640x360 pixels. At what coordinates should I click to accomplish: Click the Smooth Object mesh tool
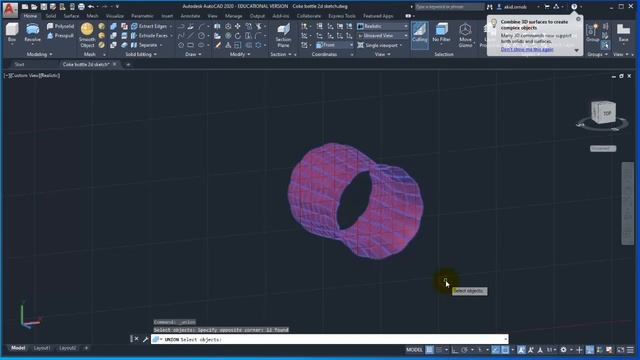click(87, 35)
